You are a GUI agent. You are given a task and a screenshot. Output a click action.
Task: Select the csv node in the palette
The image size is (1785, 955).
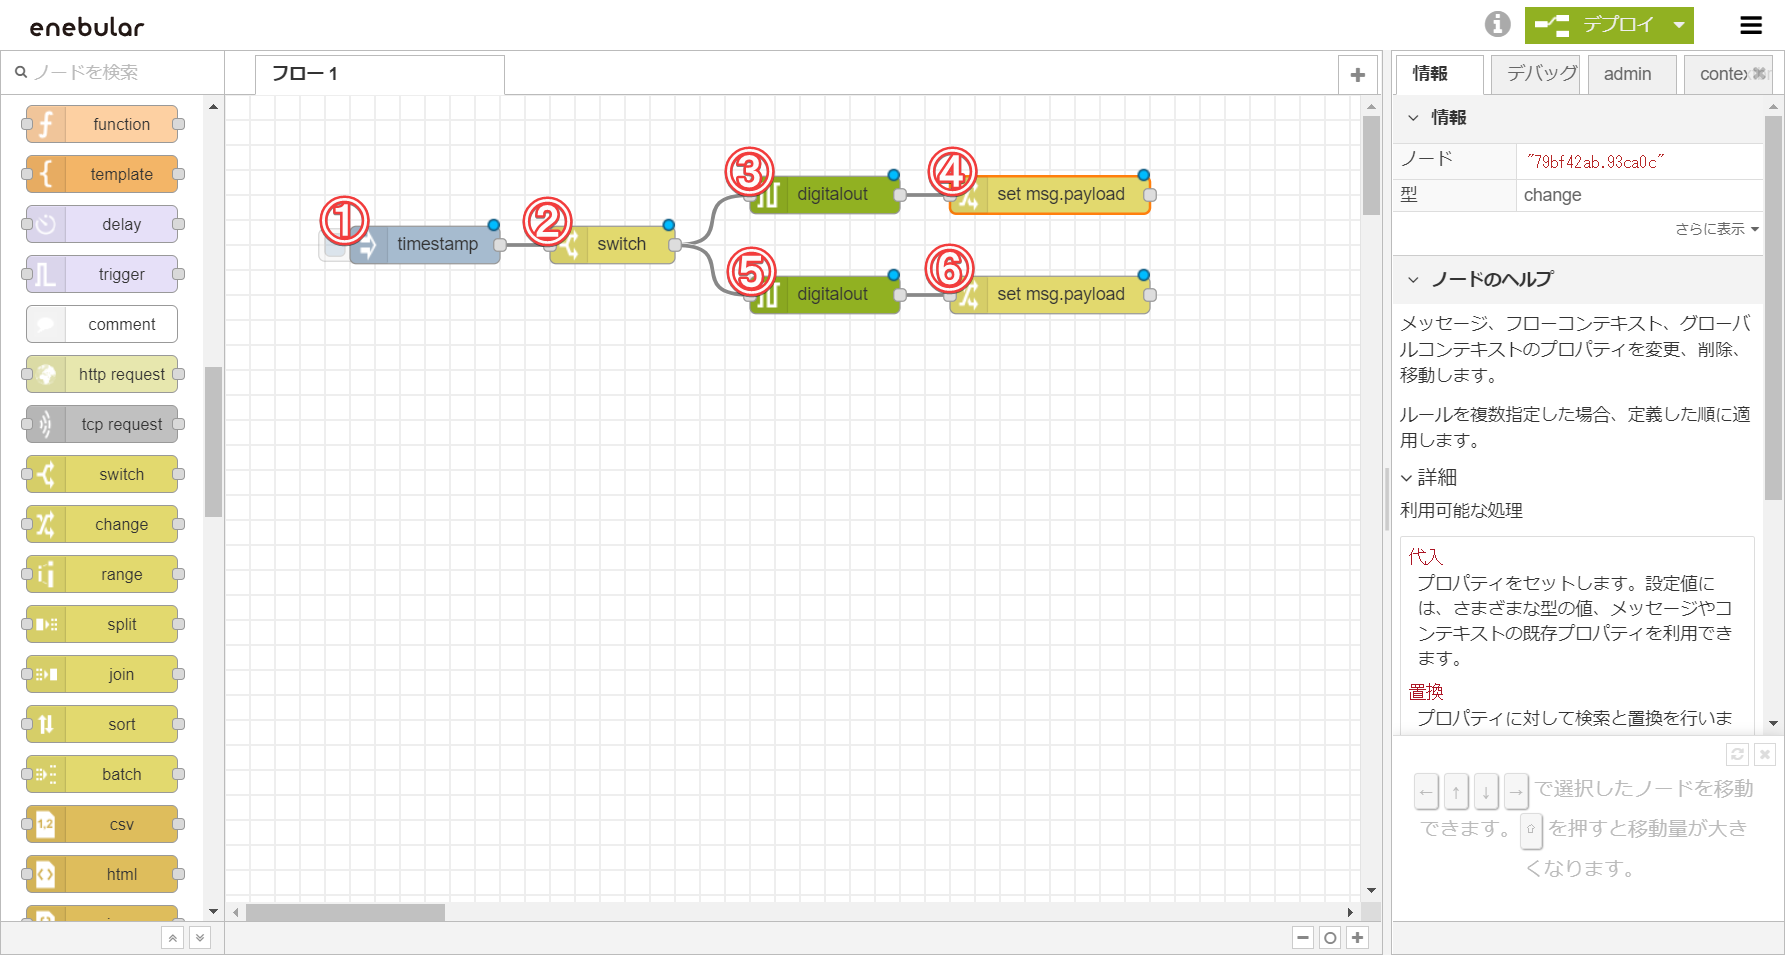101,824
